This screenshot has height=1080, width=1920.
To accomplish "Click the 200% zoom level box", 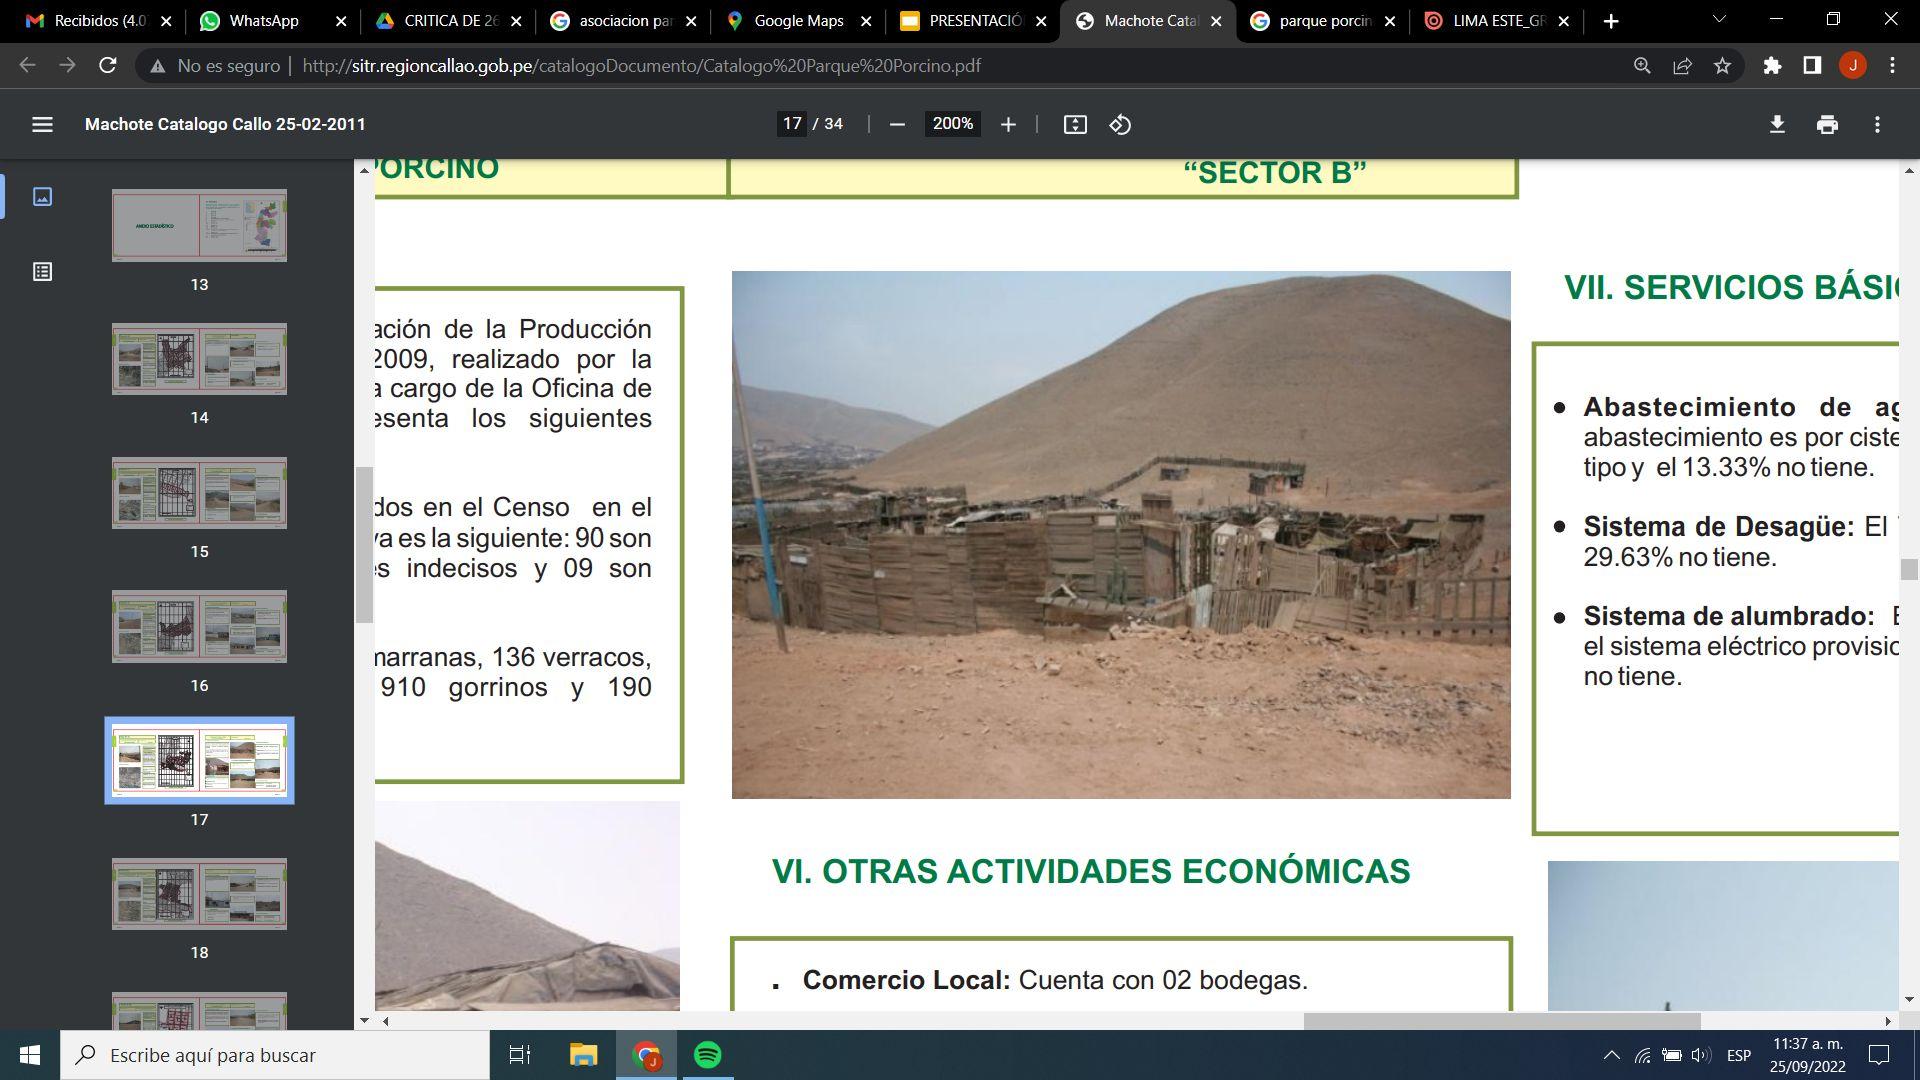I will [952, 124].
